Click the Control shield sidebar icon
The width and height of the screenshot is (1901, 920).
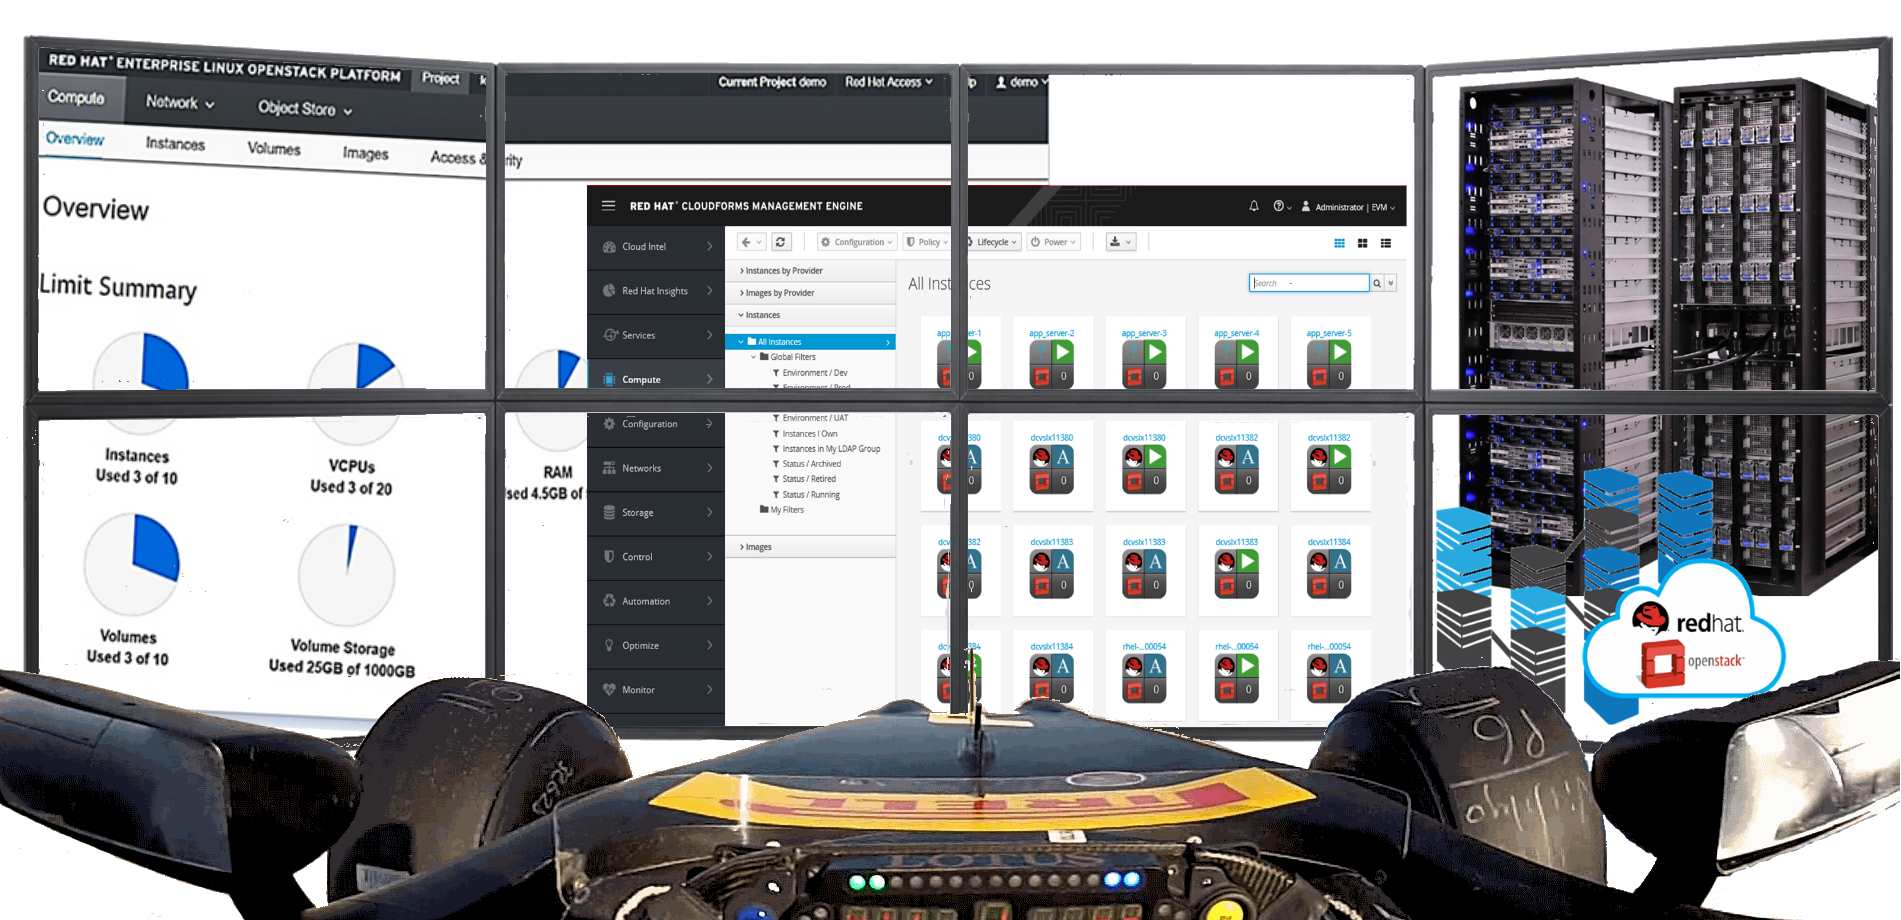point(609,557)
